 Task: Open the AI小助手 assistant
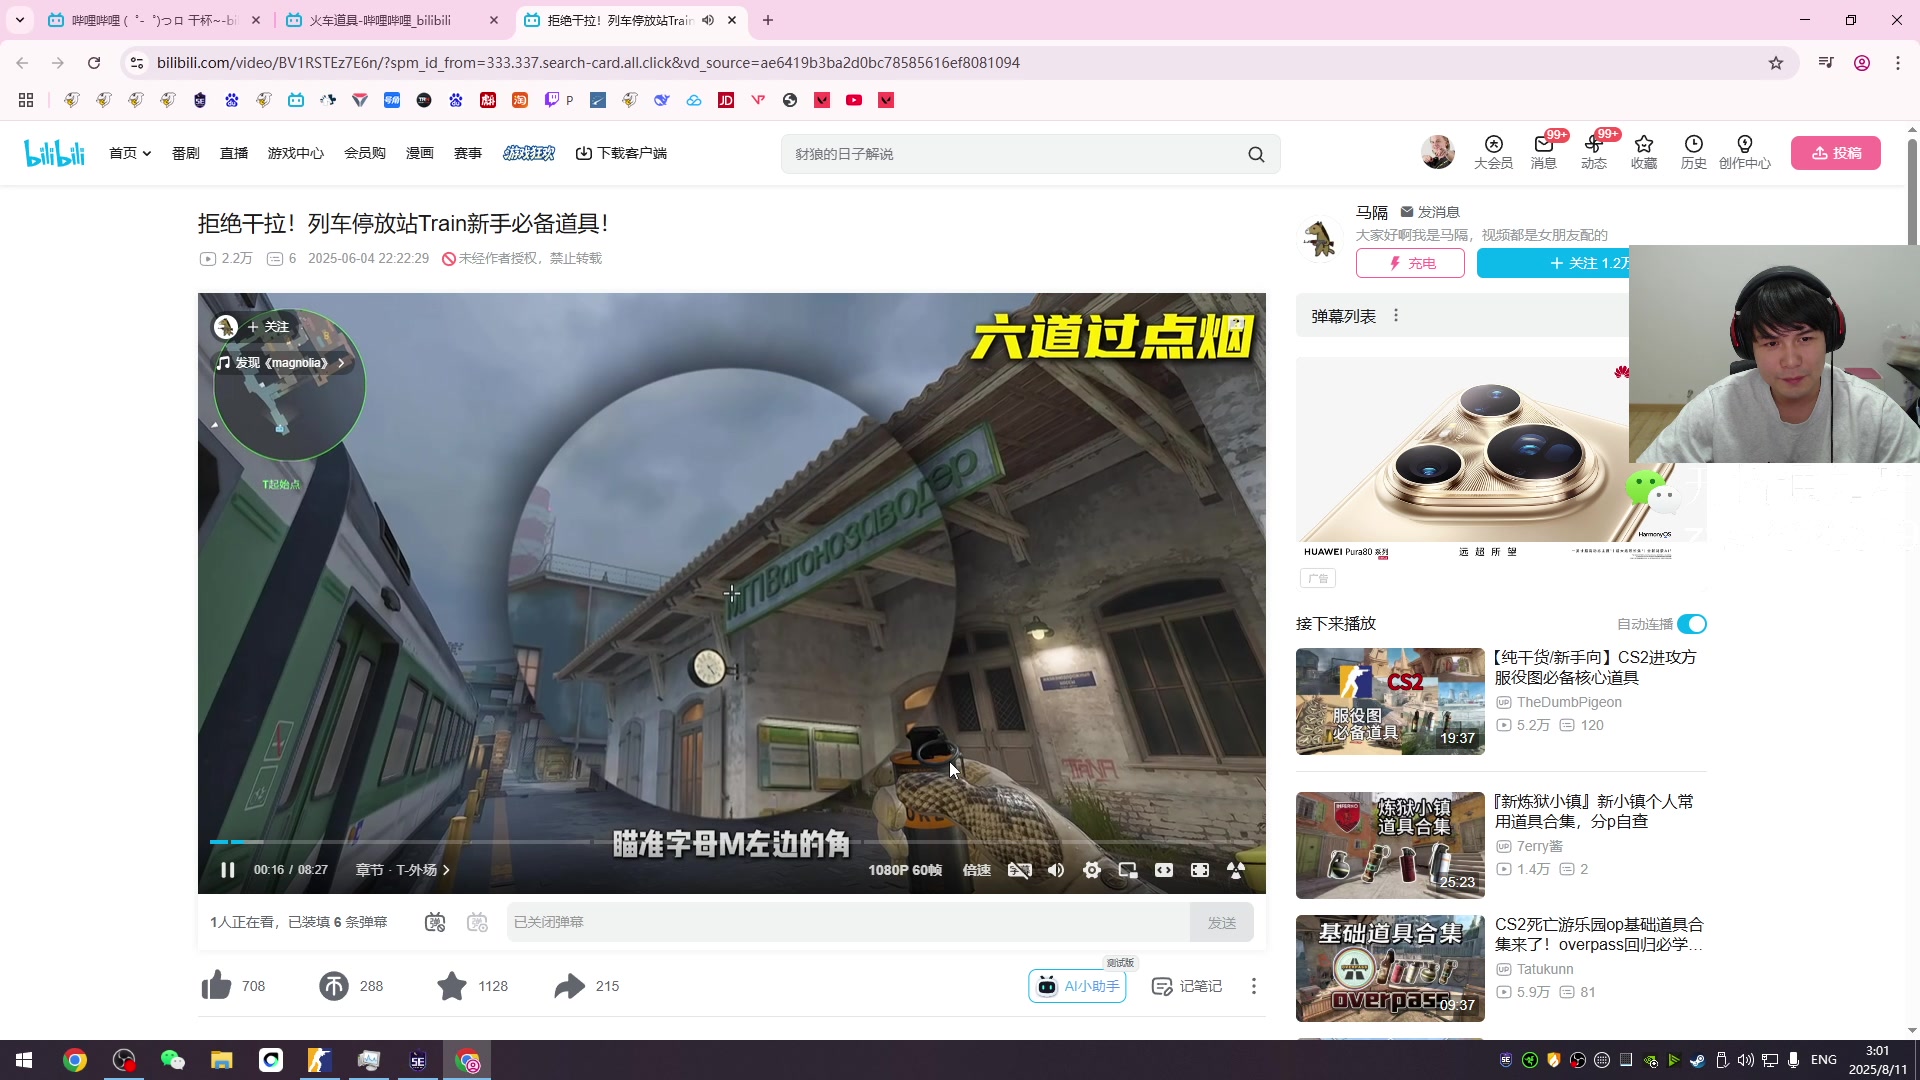point(1077,986)
